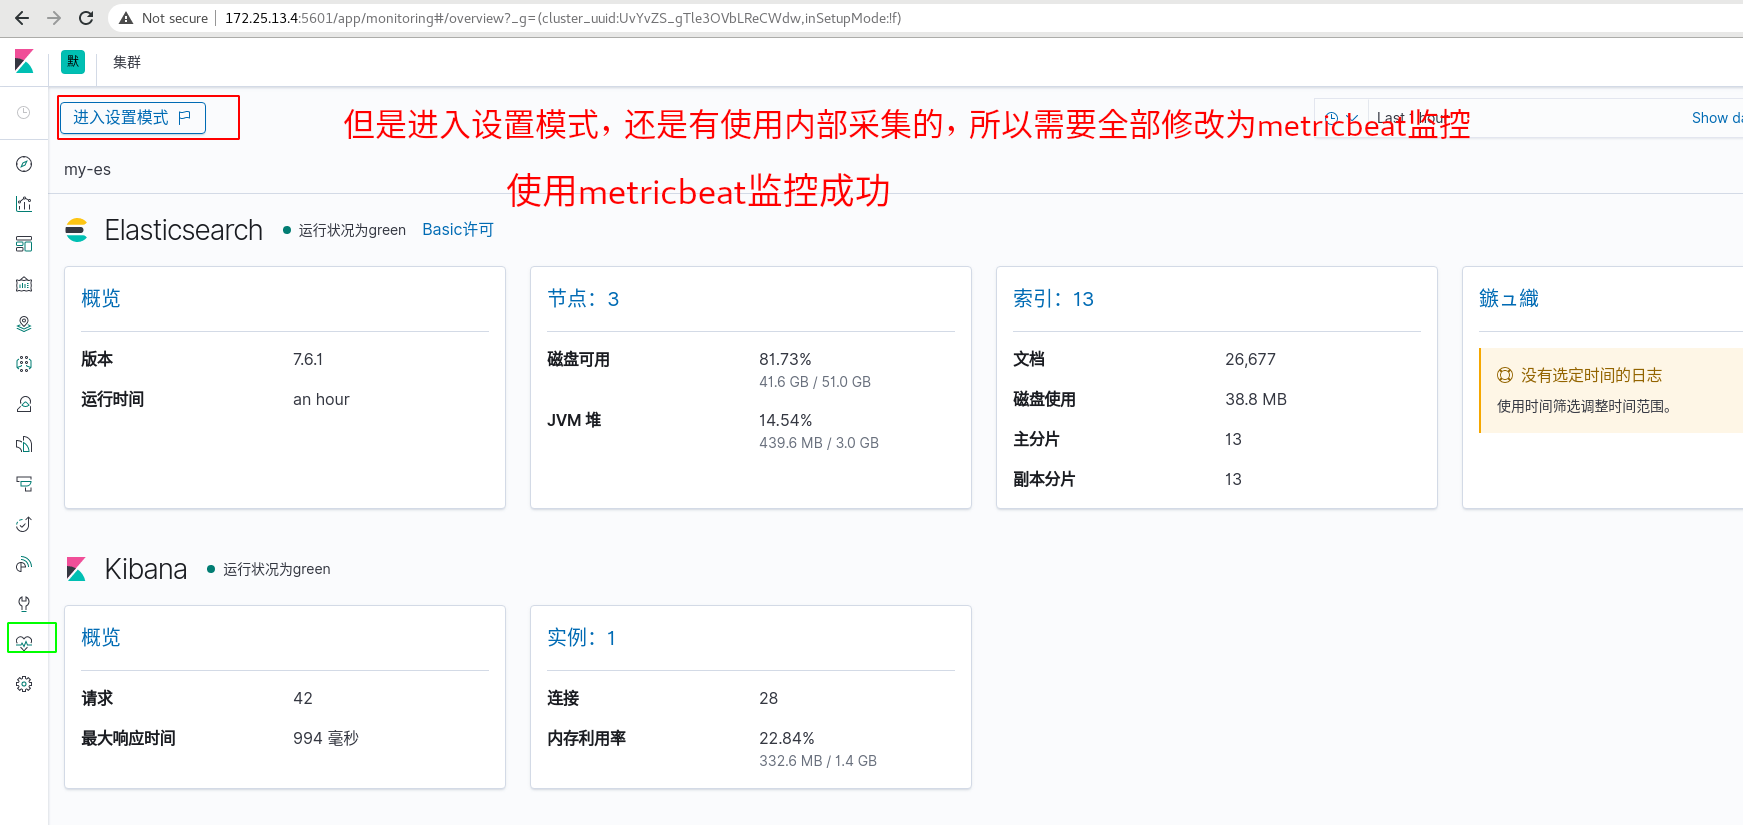Click Kibana connections value 28
Viewport: 1743px width, 825px height.
[x=768, y=698]
